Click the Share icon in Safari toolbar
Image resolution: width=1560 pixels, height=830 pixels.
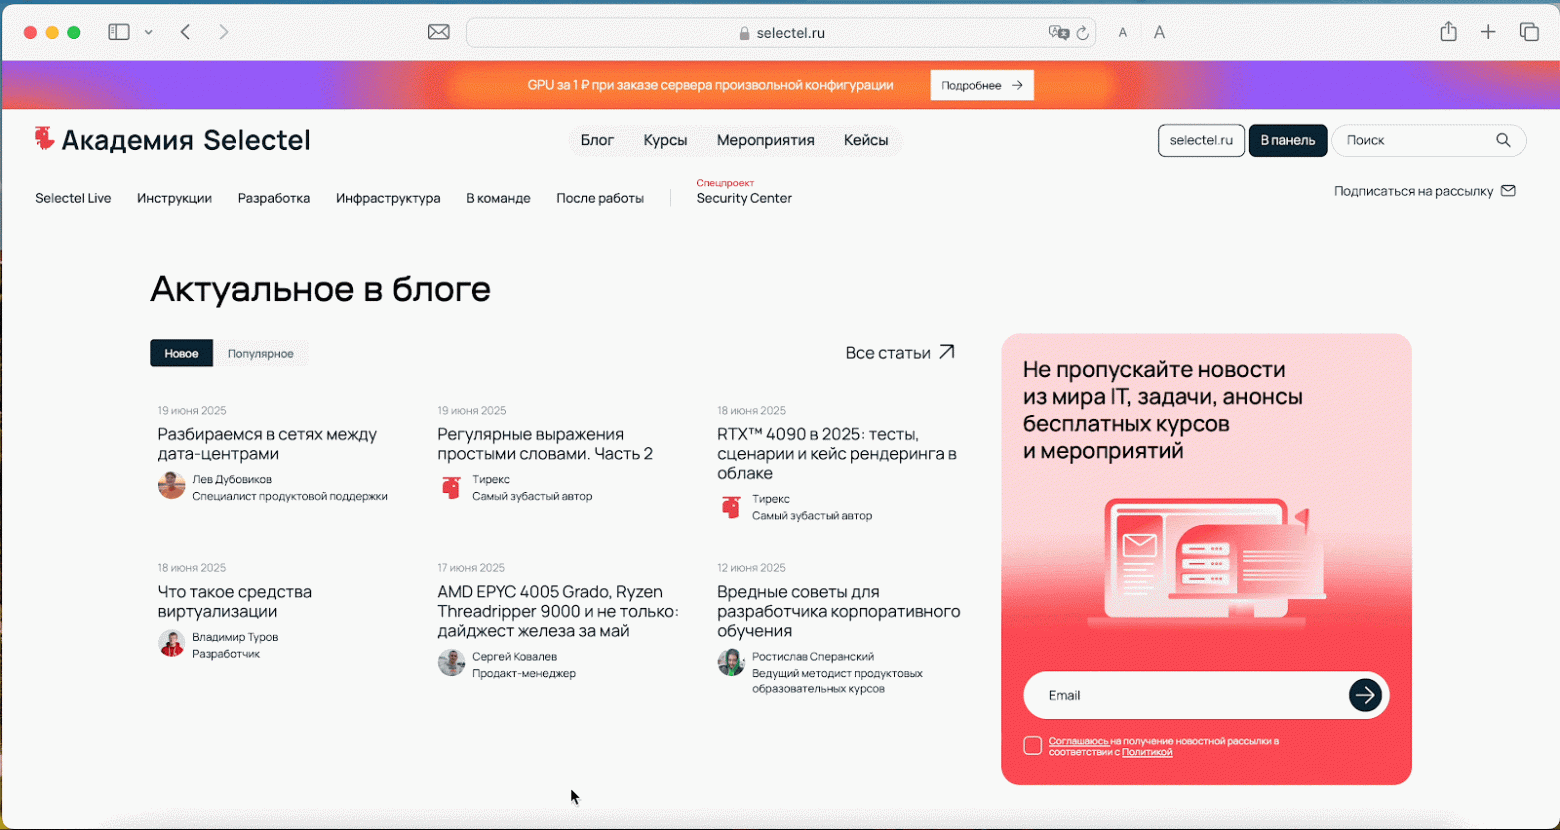tap(1449, 31)
